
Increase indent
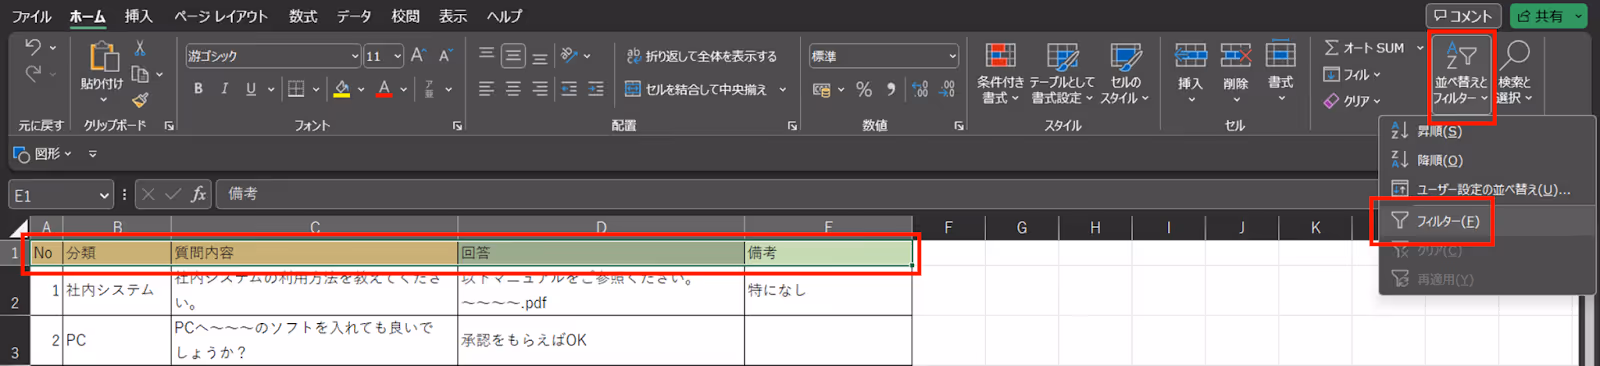[596, 89]
